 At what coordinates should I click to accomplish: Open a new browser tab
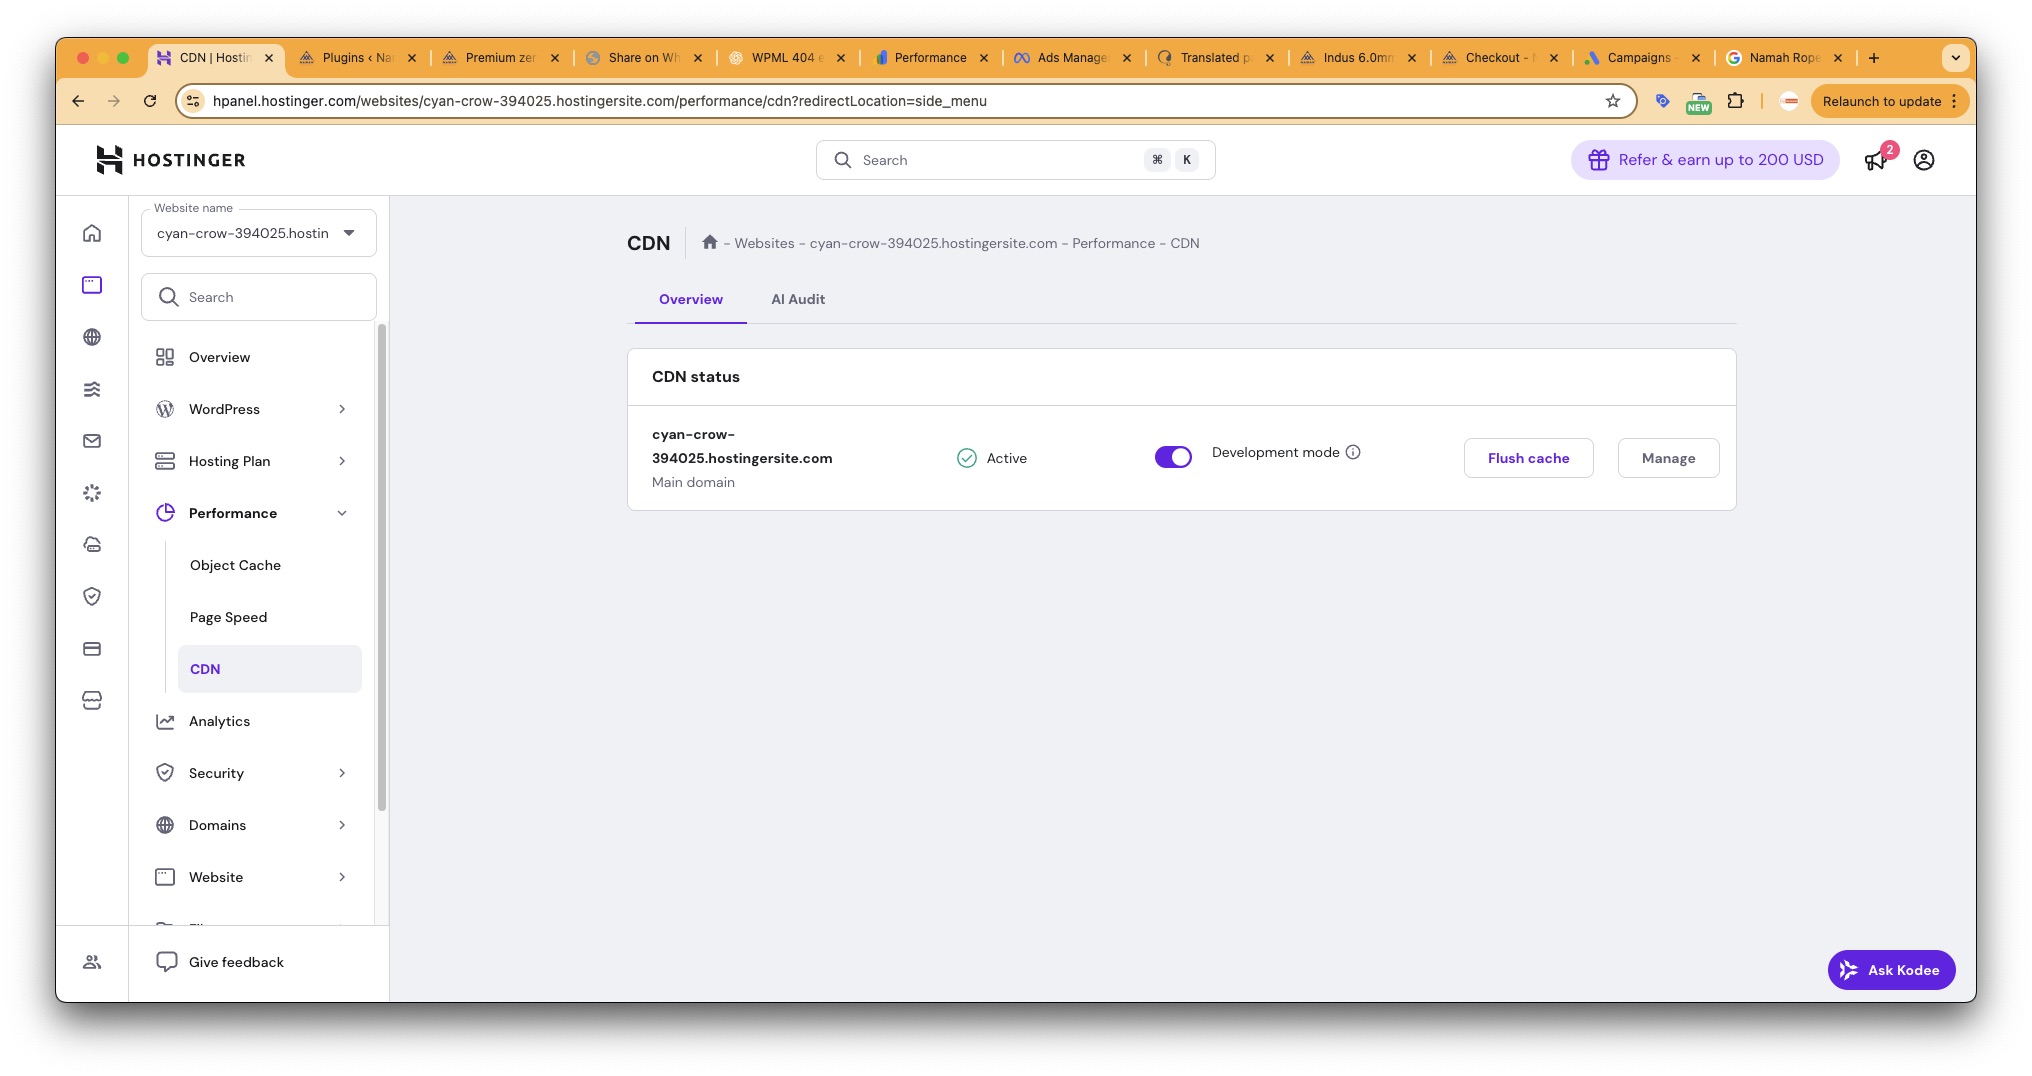(1874, 58)
